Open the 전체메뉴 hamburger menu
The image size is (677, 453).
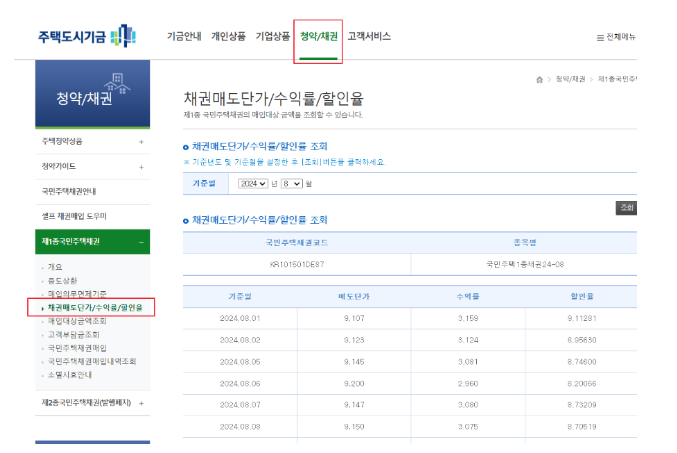(x=616, y=37)
